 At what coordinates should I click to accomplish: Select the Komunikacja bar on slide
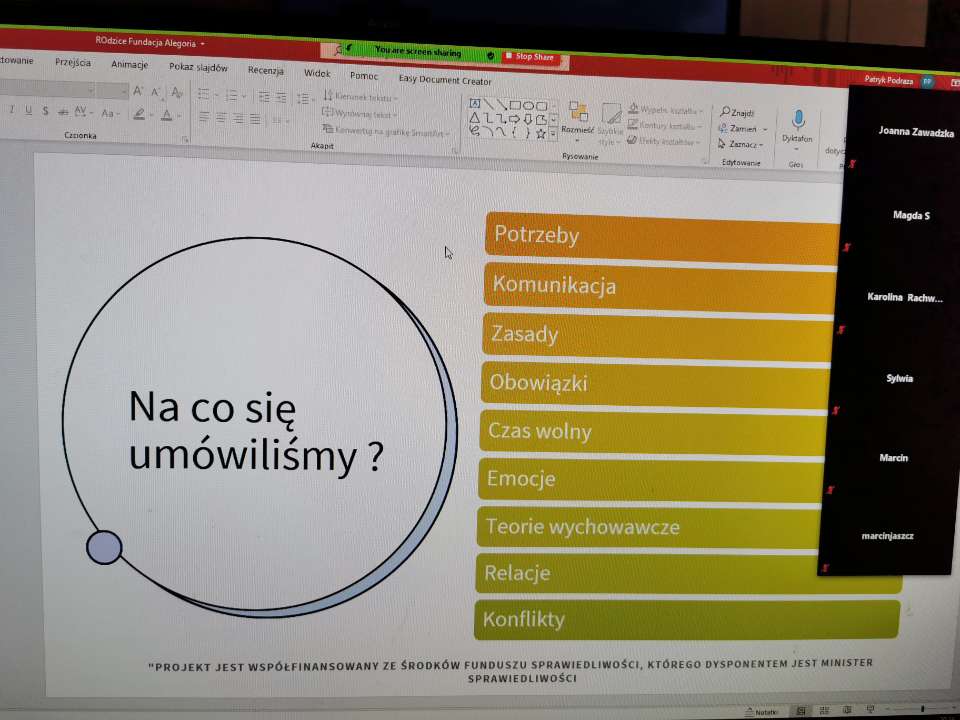tap(660, 289)
